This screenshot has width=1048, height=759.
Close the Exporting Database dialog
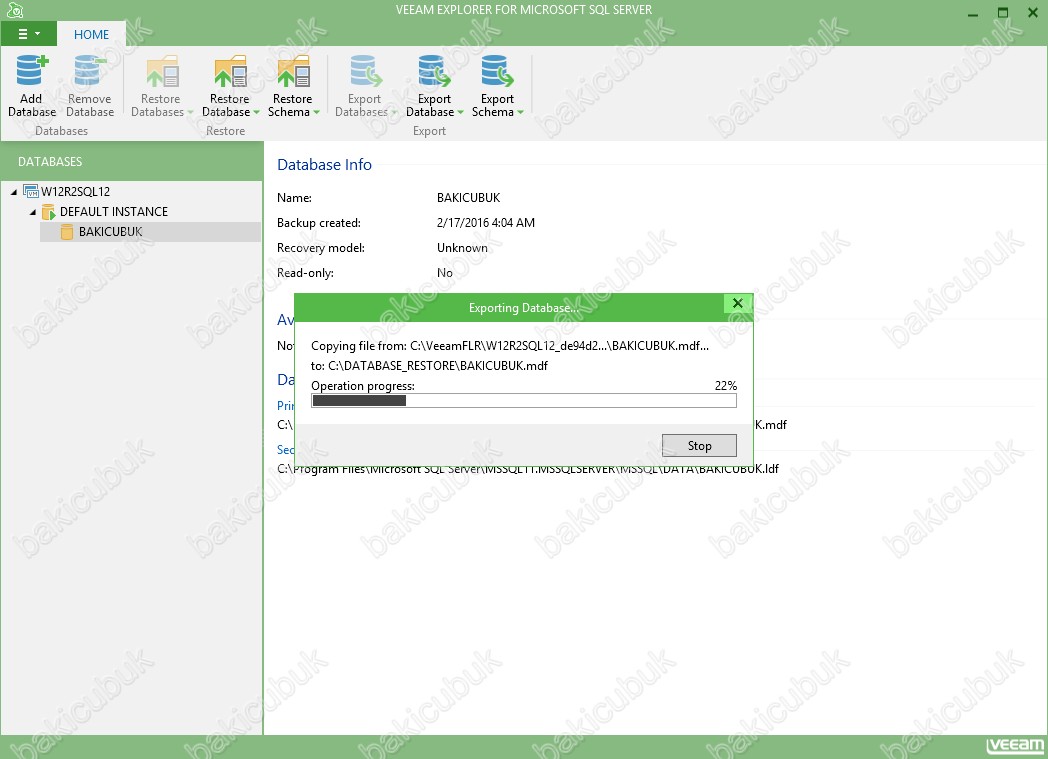(738, 303)
